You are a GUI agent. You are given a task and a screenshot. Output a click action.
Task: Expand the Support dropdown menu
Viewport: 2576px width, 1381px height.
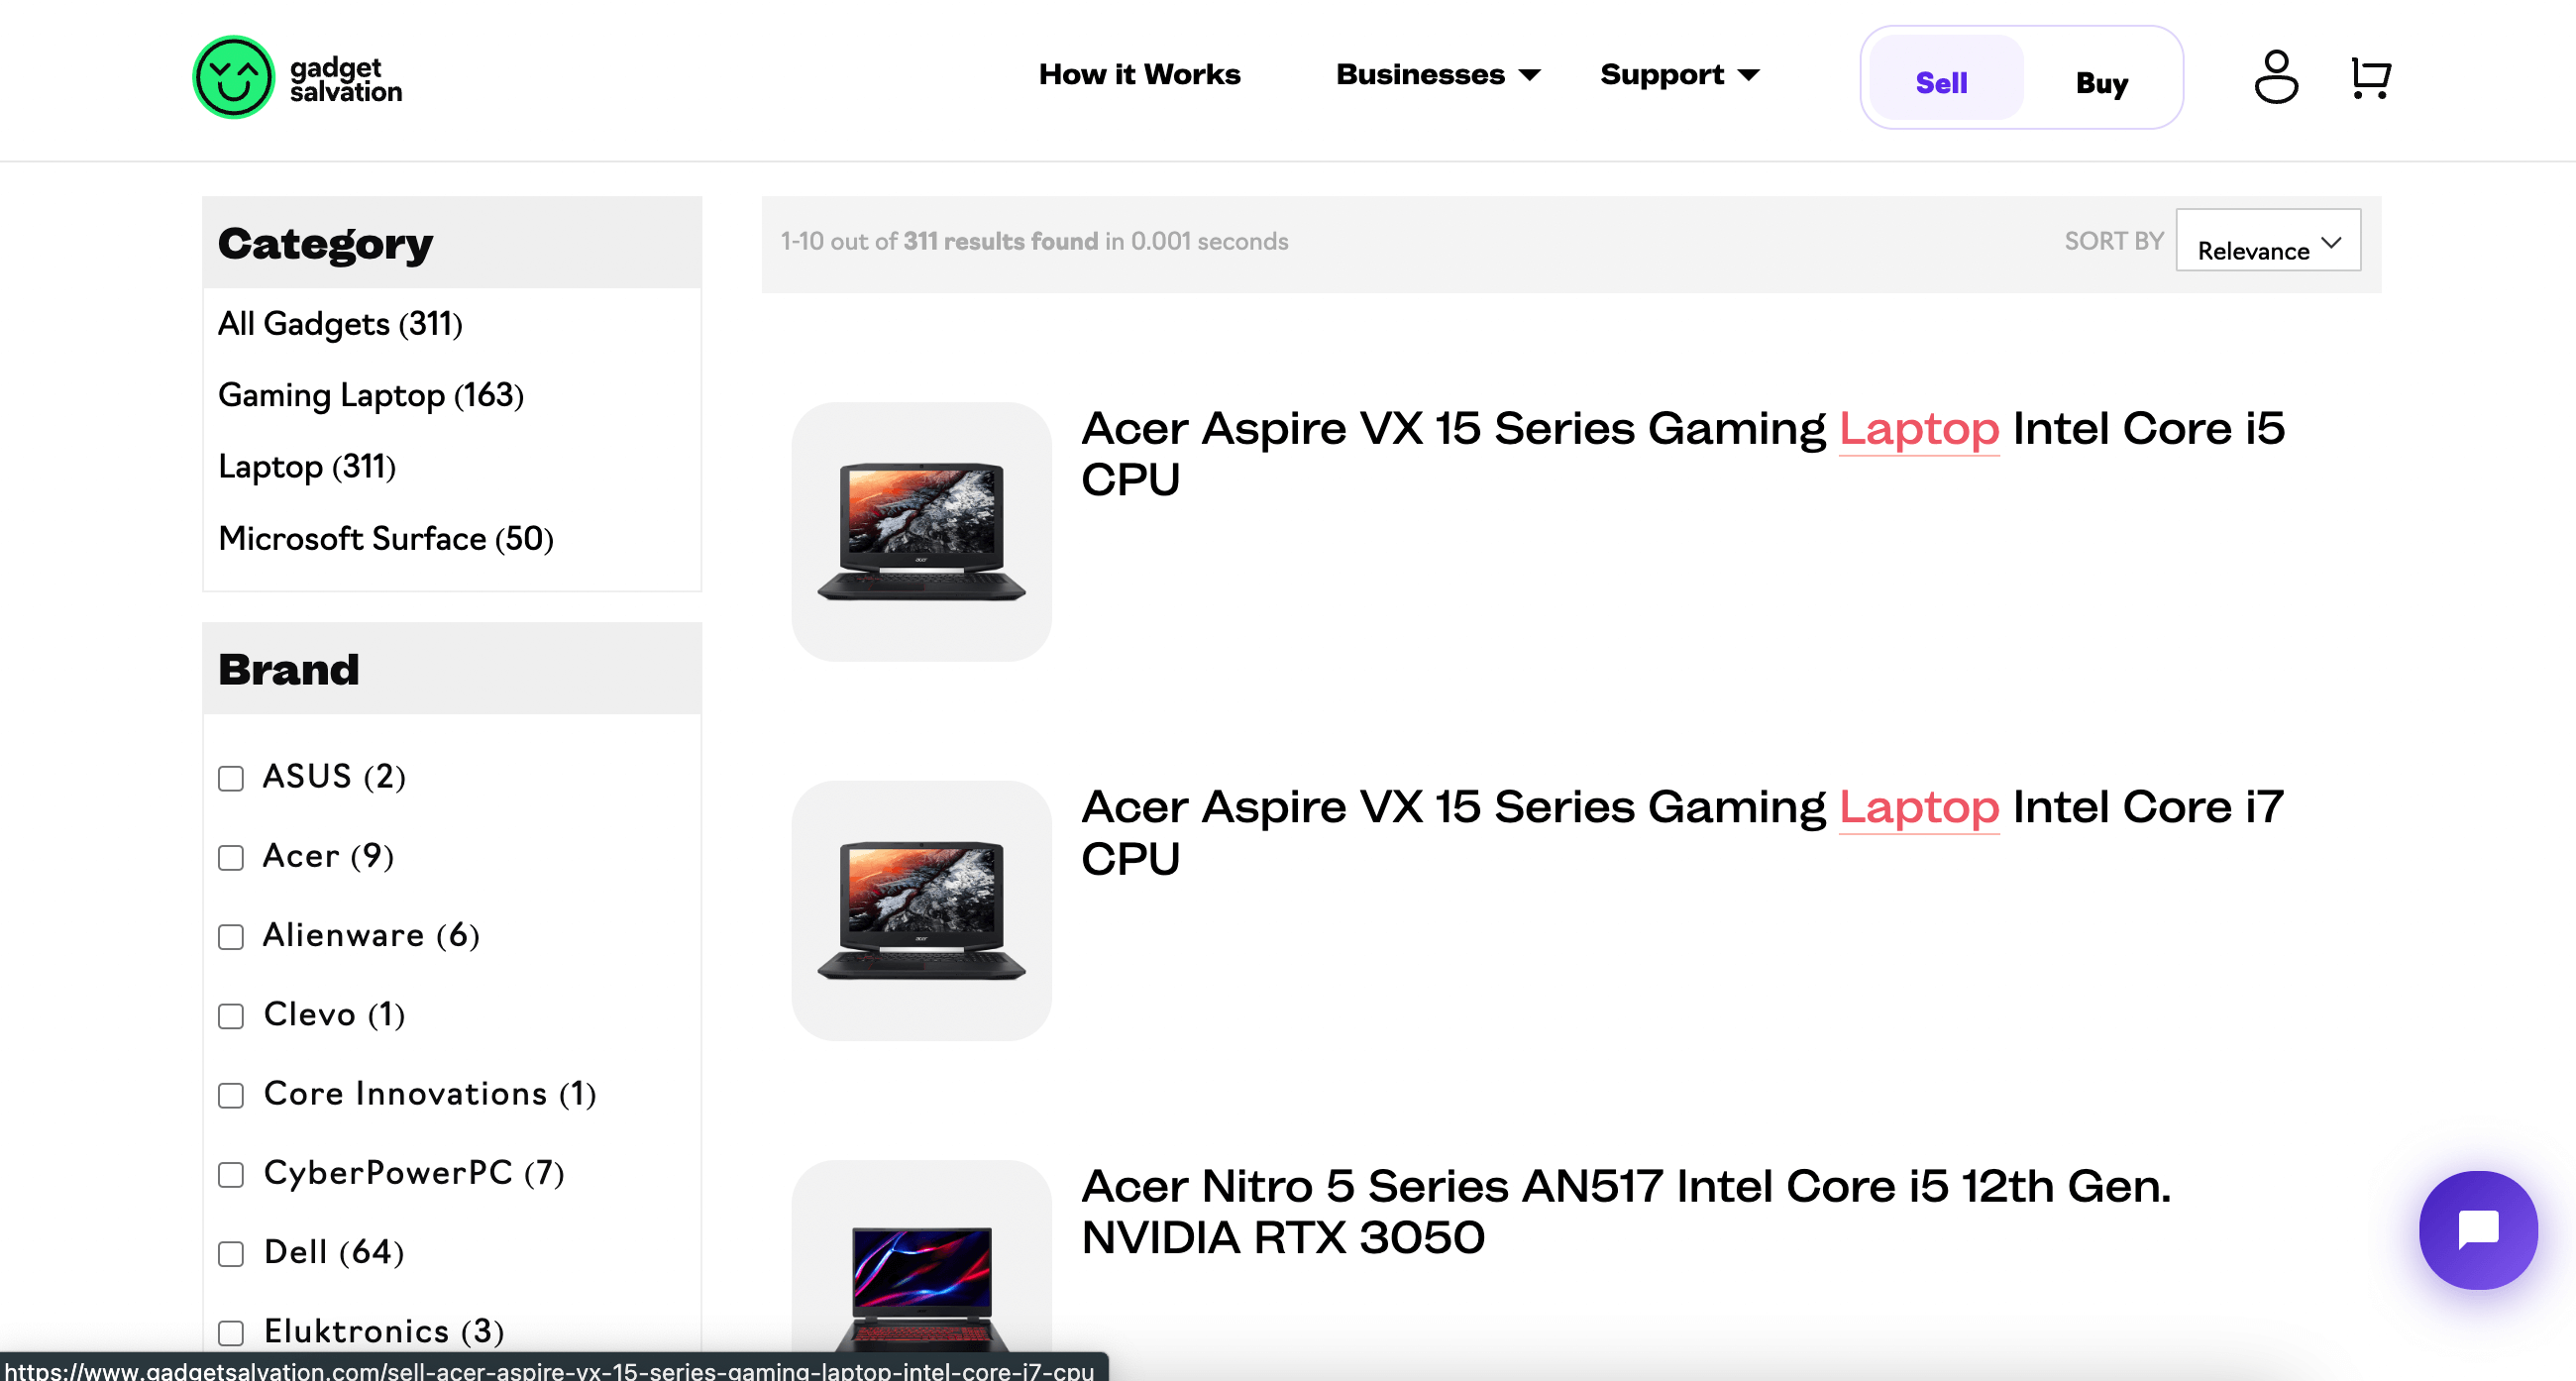coord(1678,75)
